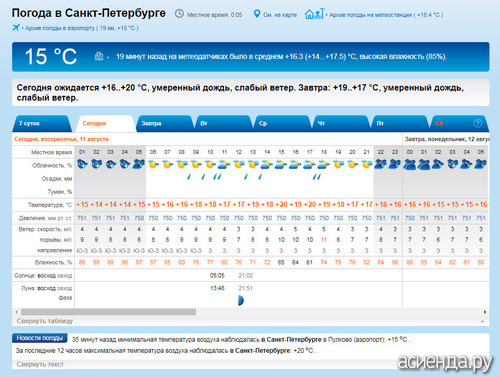
Task: Click the question mark help icon in tab bar
Action: tap(477, 123)
